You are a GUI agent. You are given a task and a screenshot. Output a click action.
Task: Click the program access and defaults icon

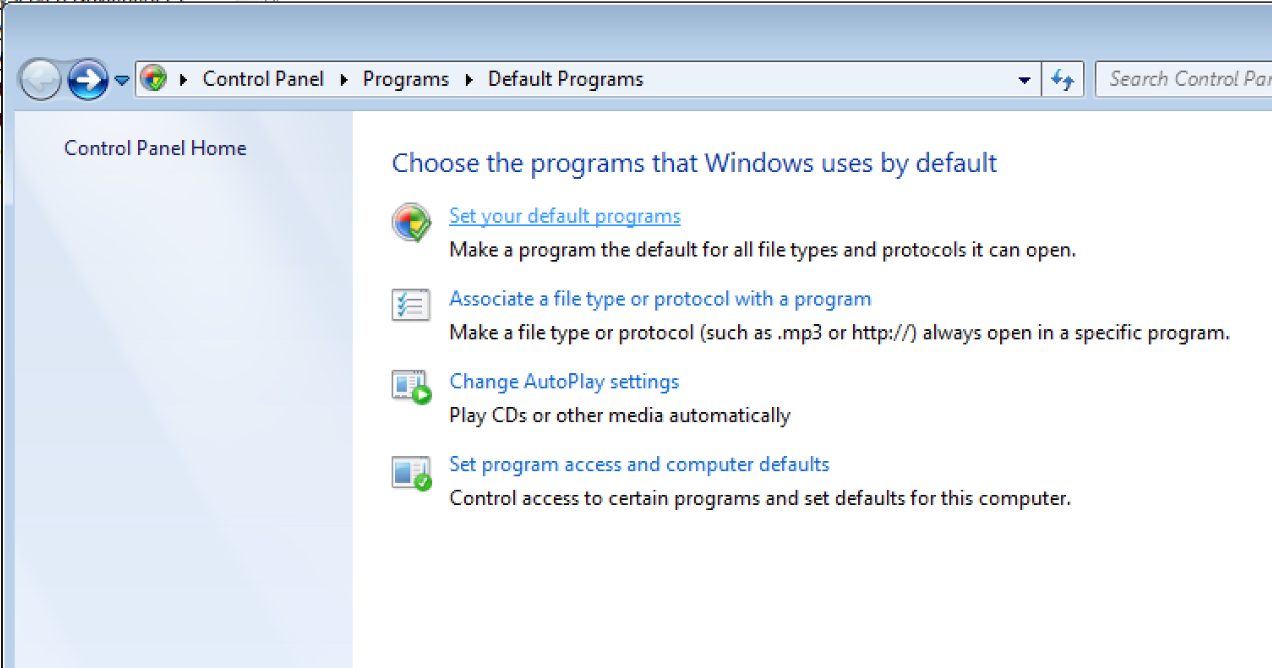[x=411, y=472]
